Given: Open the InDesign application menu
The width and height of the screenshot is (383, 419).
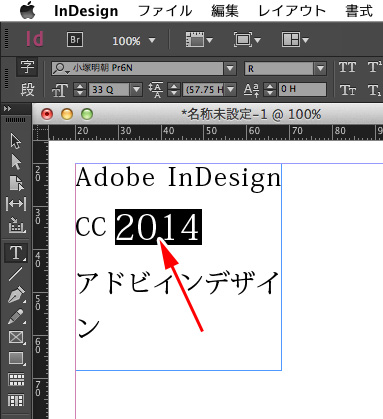Looking at the screenshot, I should coord(86,11).
